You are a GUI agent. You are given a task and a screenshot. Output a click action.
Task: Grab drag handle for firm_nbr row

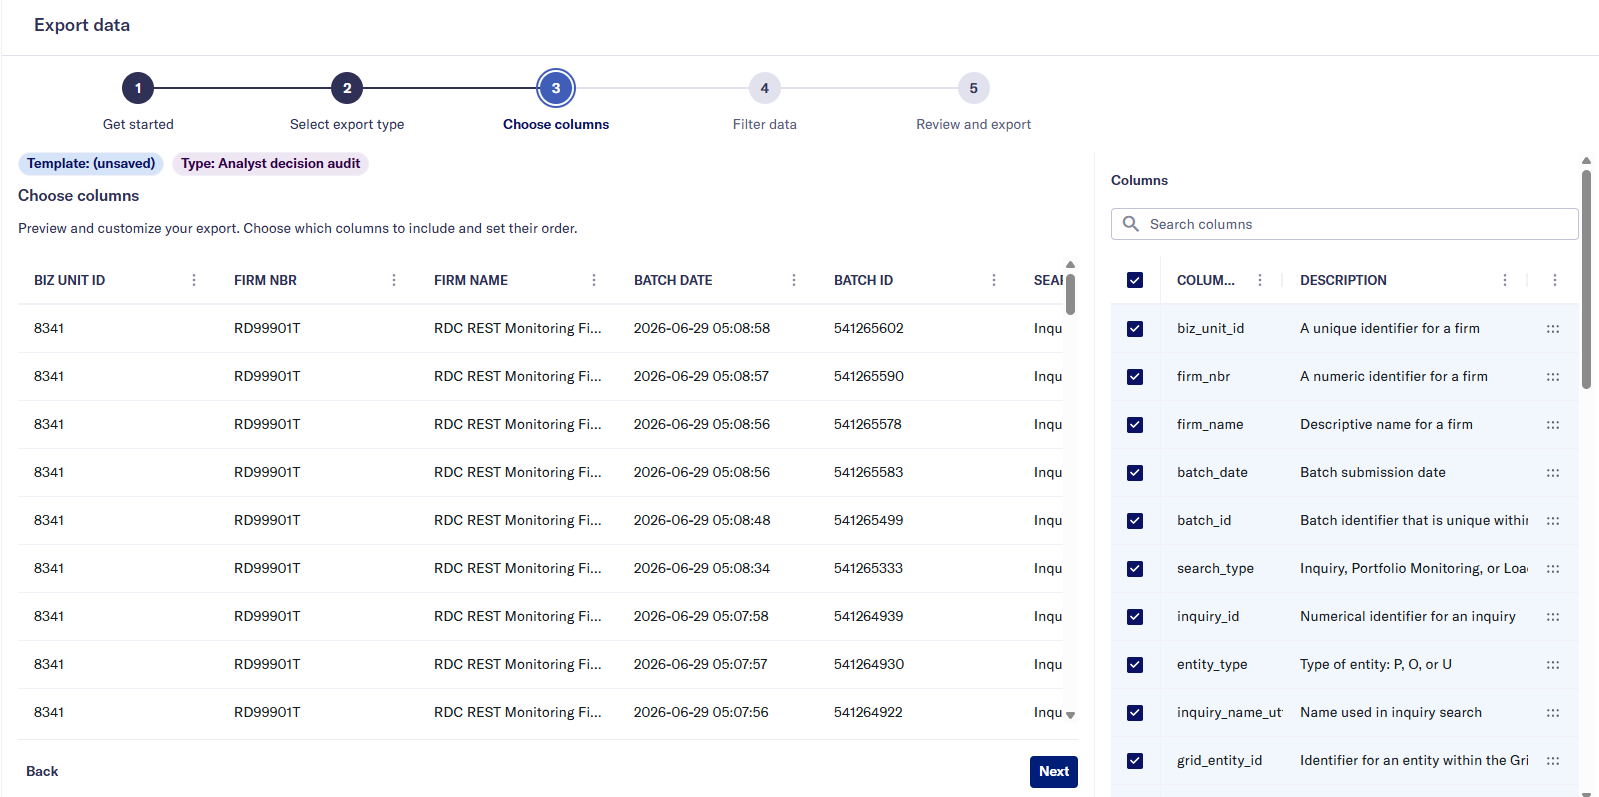pyautogui.click(x=1553, y=376)
